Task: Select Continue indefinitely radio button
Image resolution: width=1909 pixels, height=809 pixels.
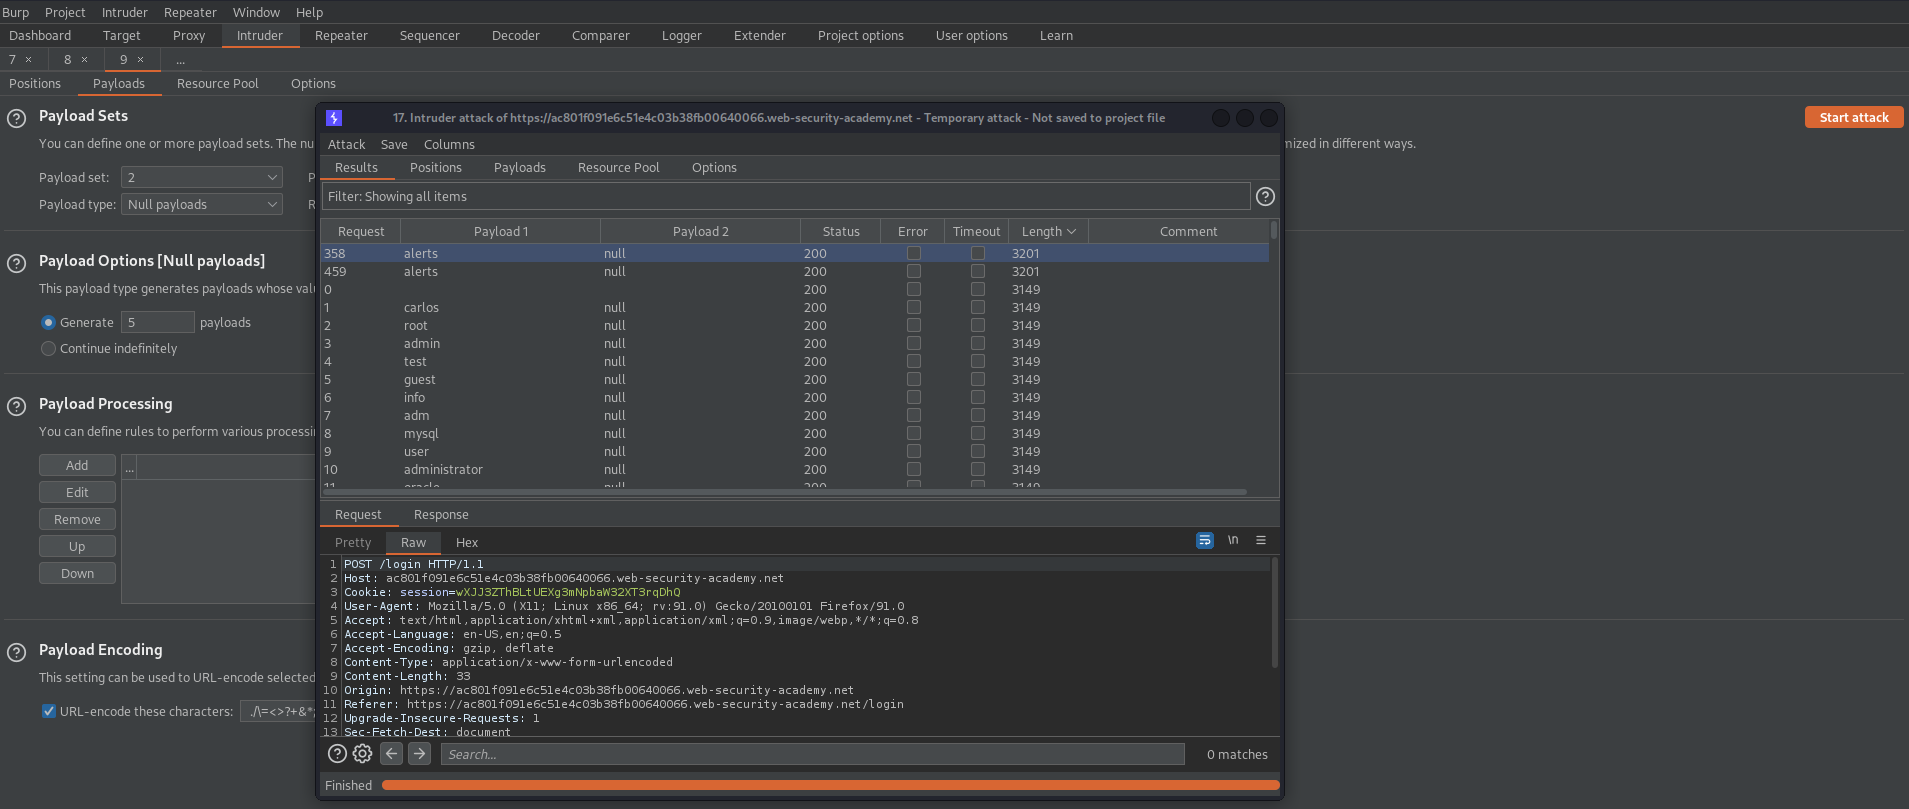Action: point(48,348)
